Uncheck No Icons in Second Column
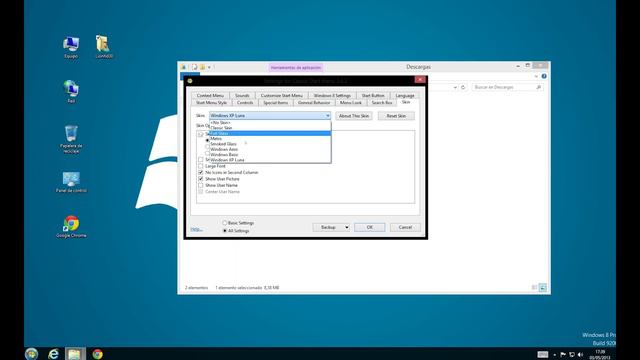The image size is (640, 360). (x=200, y=173)
